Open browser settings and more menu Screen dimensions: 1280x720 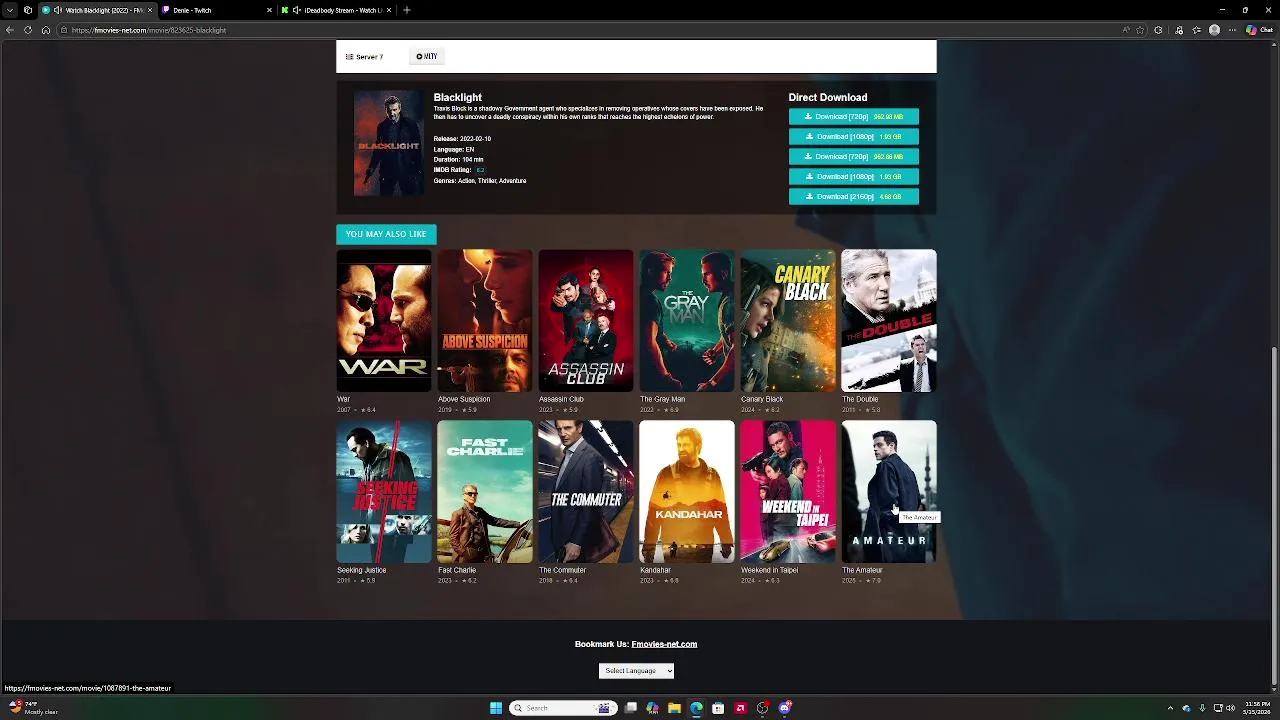click(1233, 30)
